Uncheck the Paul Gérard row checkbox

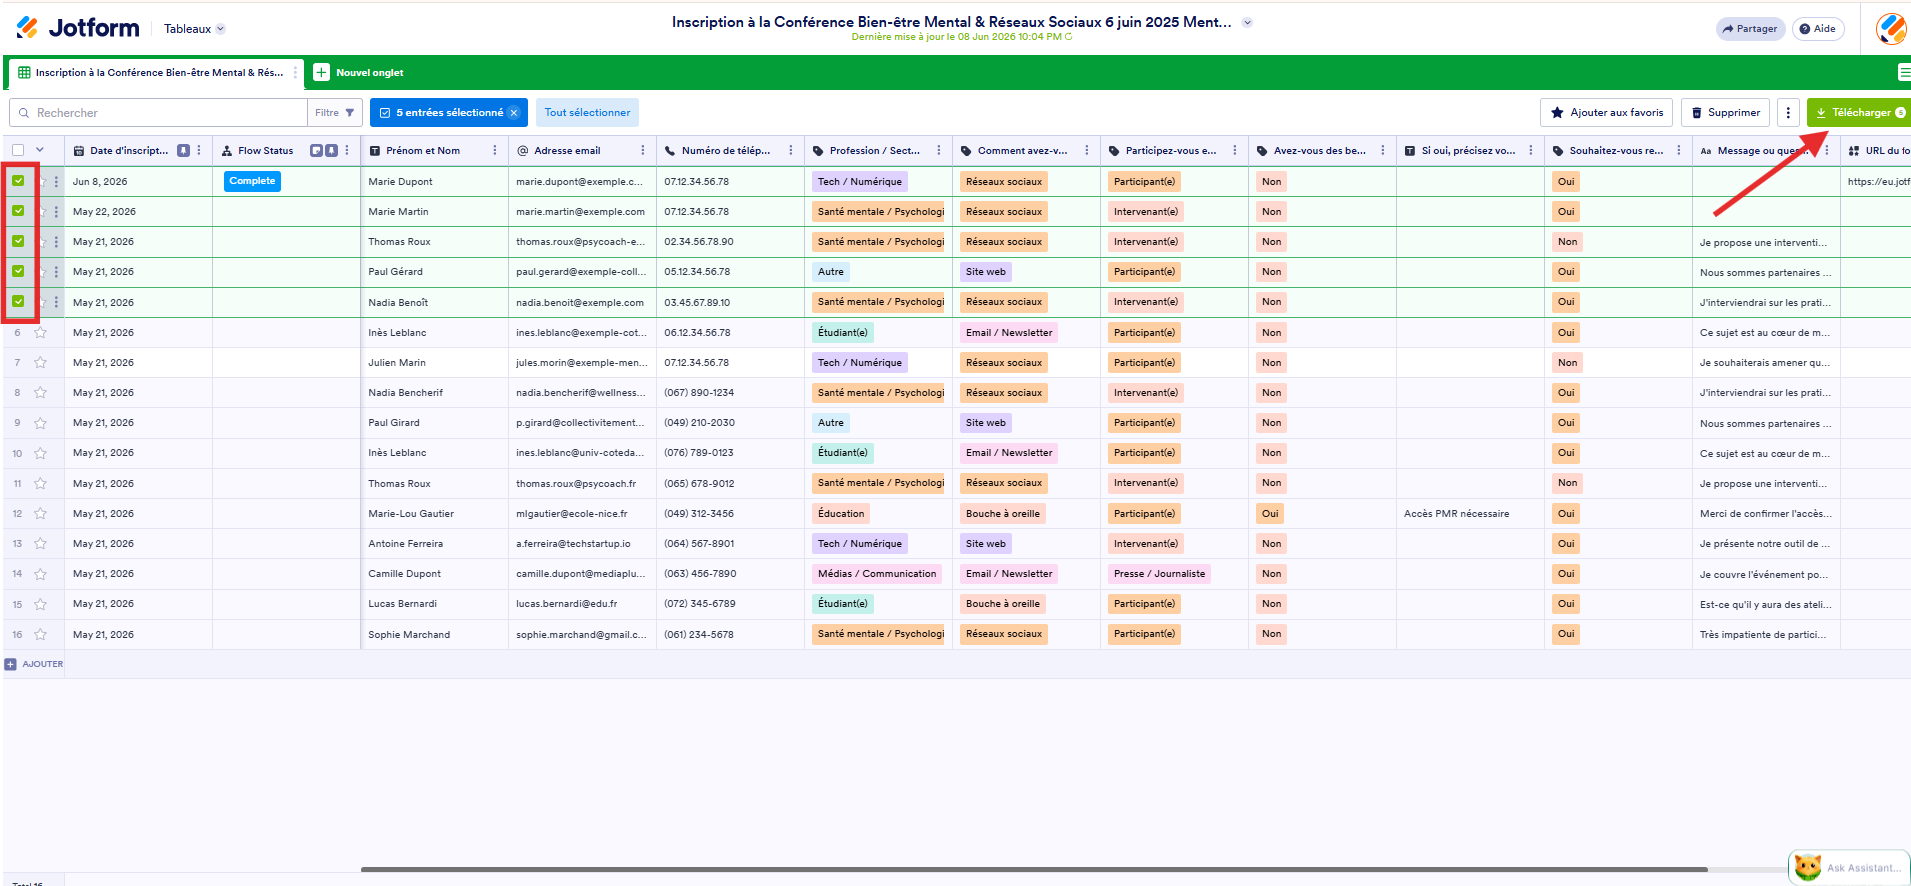coord(18,271)
